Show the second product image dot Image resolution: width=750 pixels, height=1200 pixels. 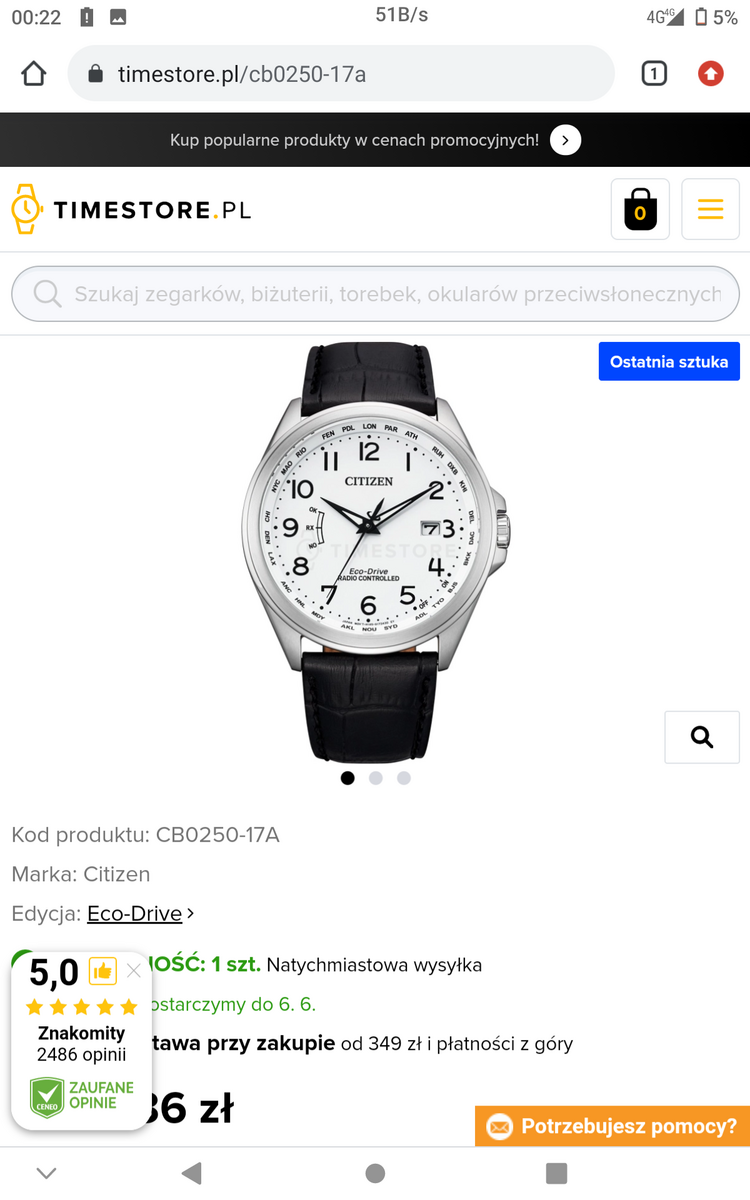click(x=376, y=778)
